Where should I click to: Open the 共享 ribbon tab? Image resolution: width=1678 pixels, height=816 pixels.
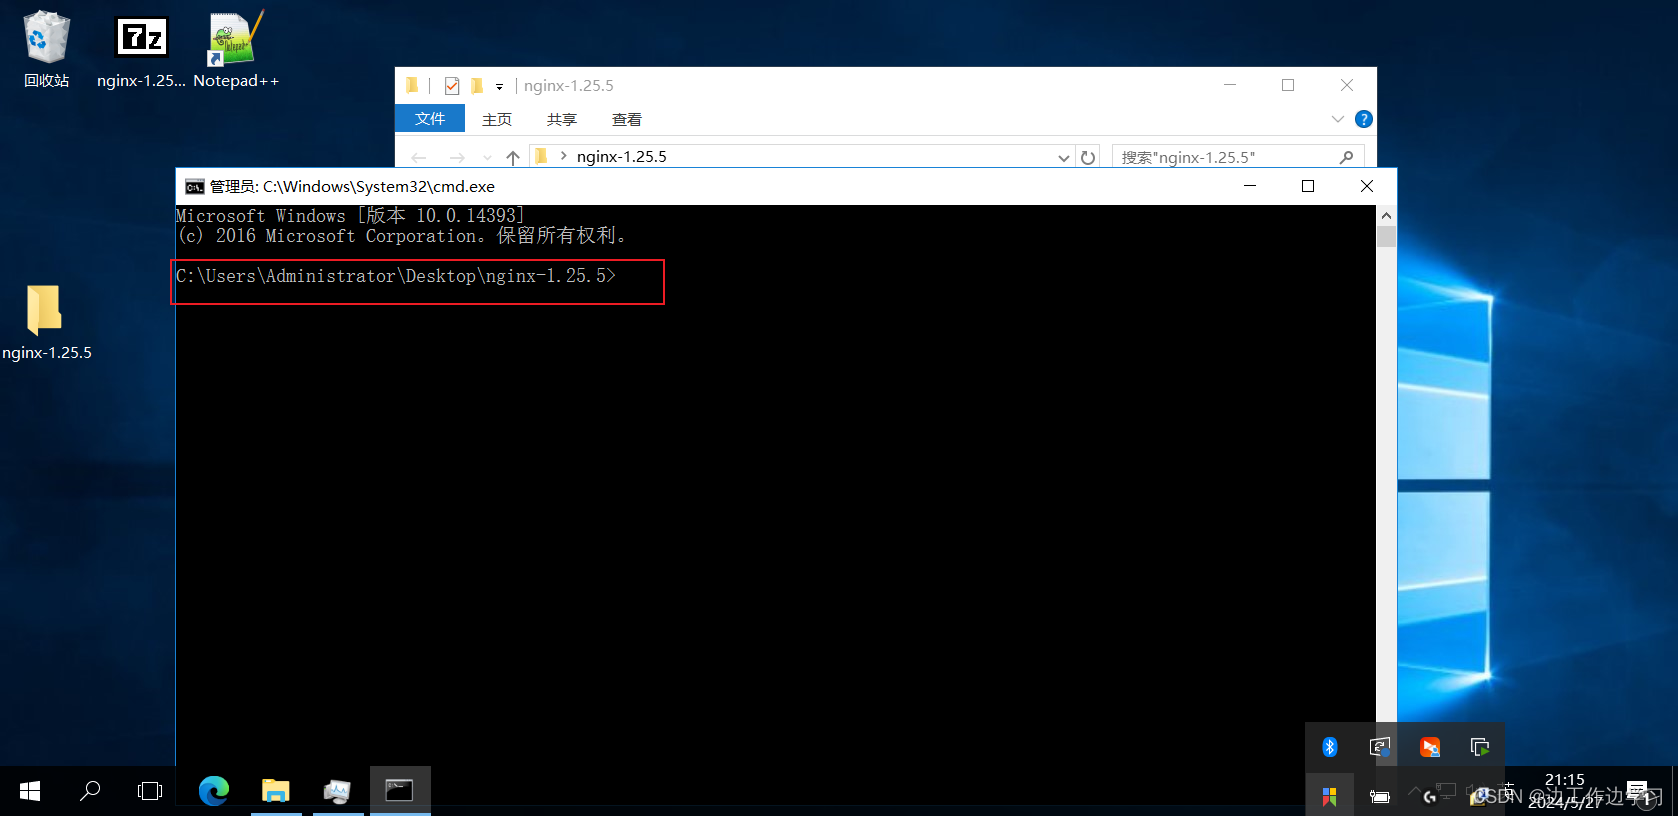562,119
